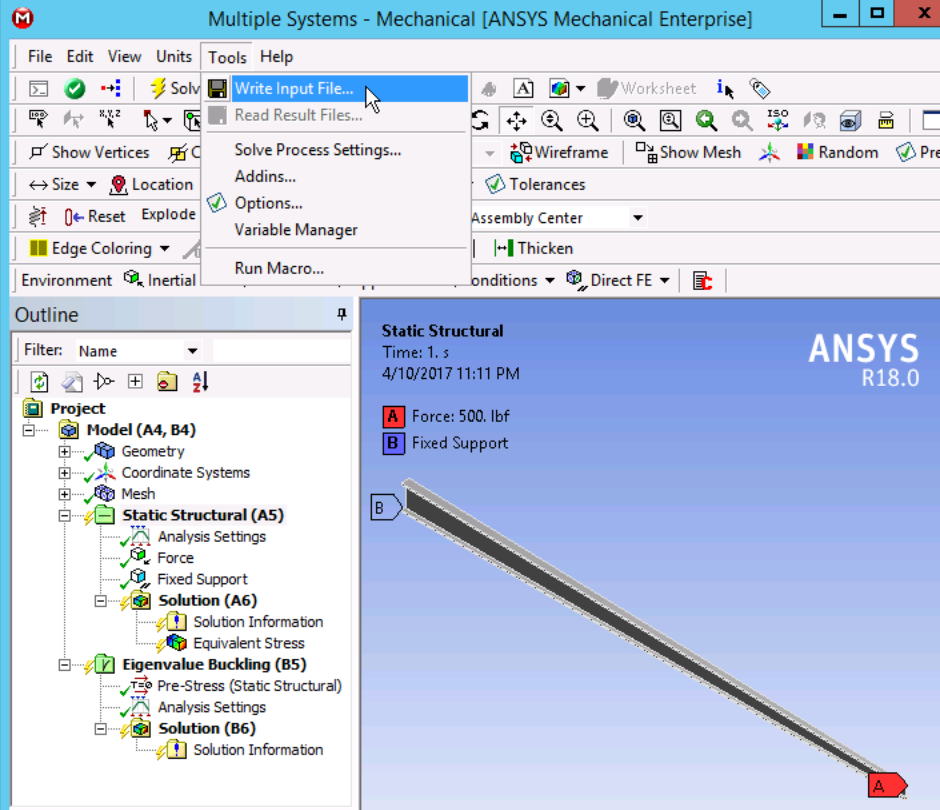Click the Zoom to Fit magnifier icon

(634, 121)
